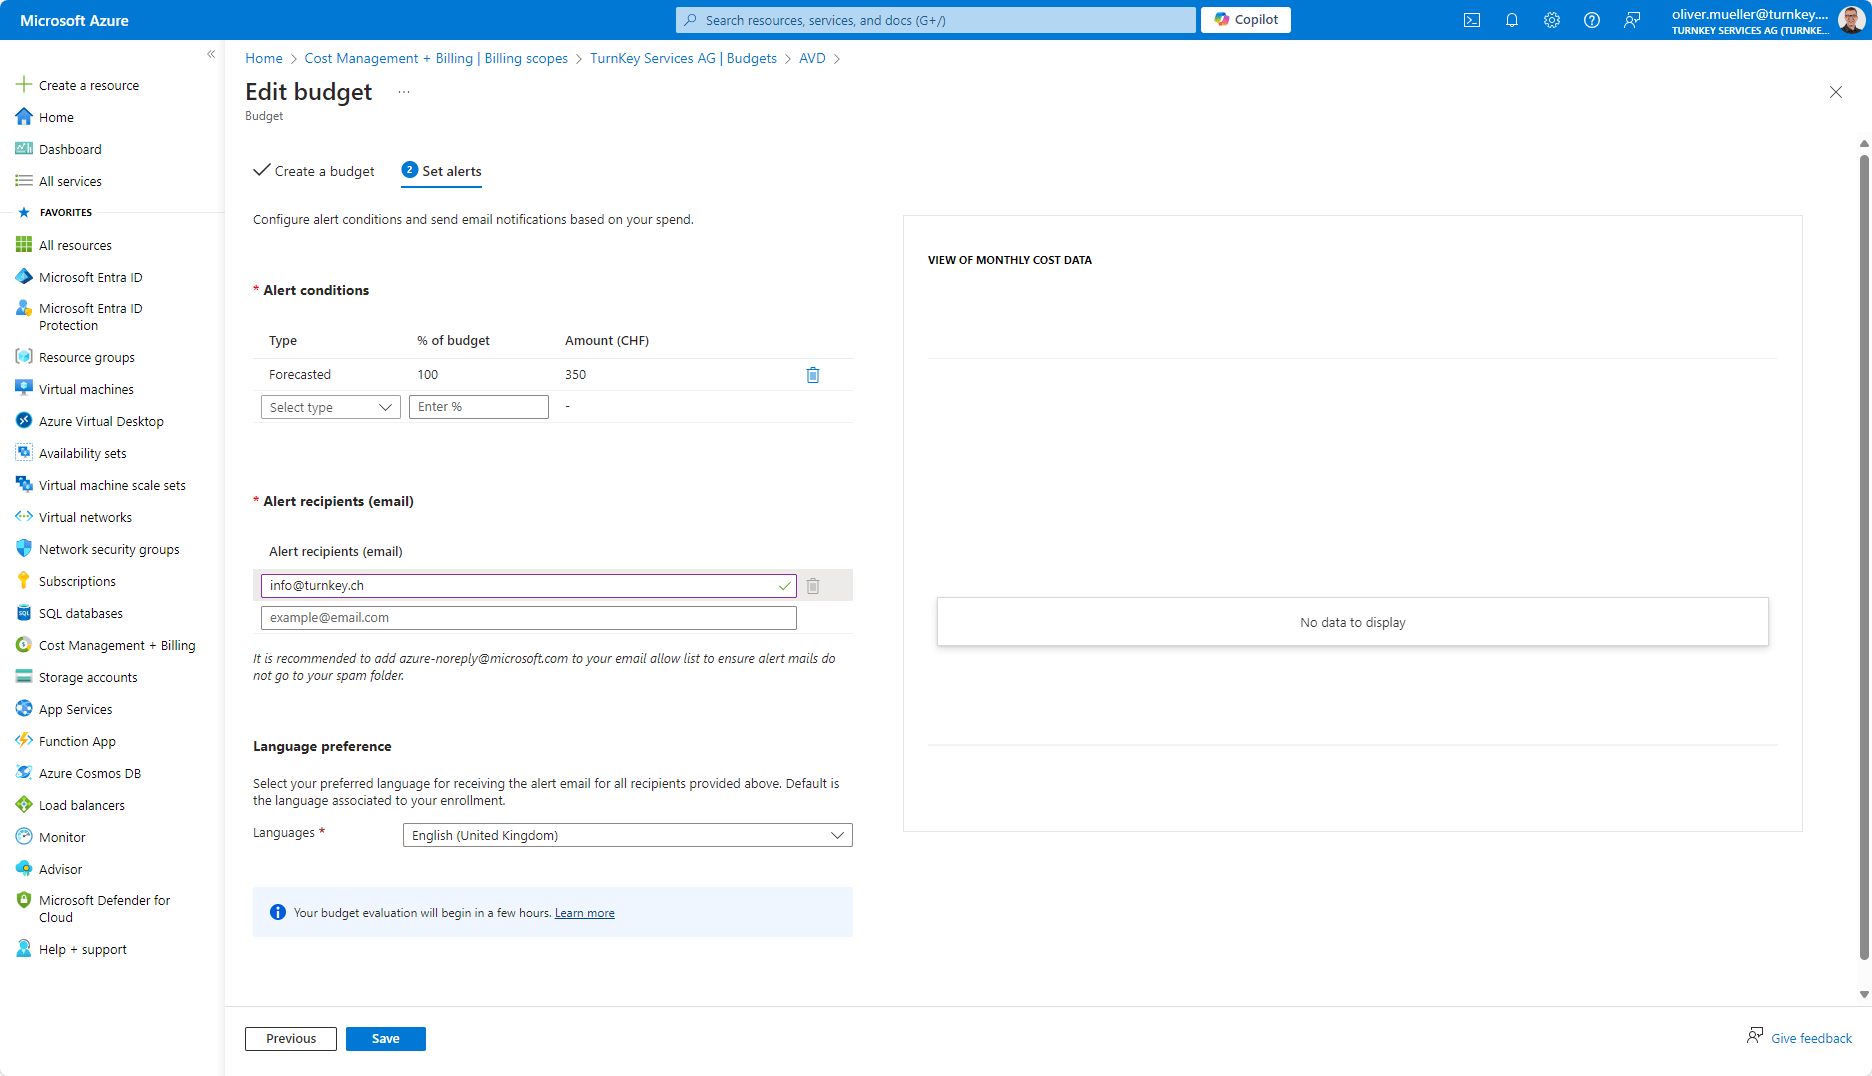Click the Azure Virtual Desktop sidebar icon
The height and width of the screenshot is (1076, 1872).
click(x=24, y=421)
